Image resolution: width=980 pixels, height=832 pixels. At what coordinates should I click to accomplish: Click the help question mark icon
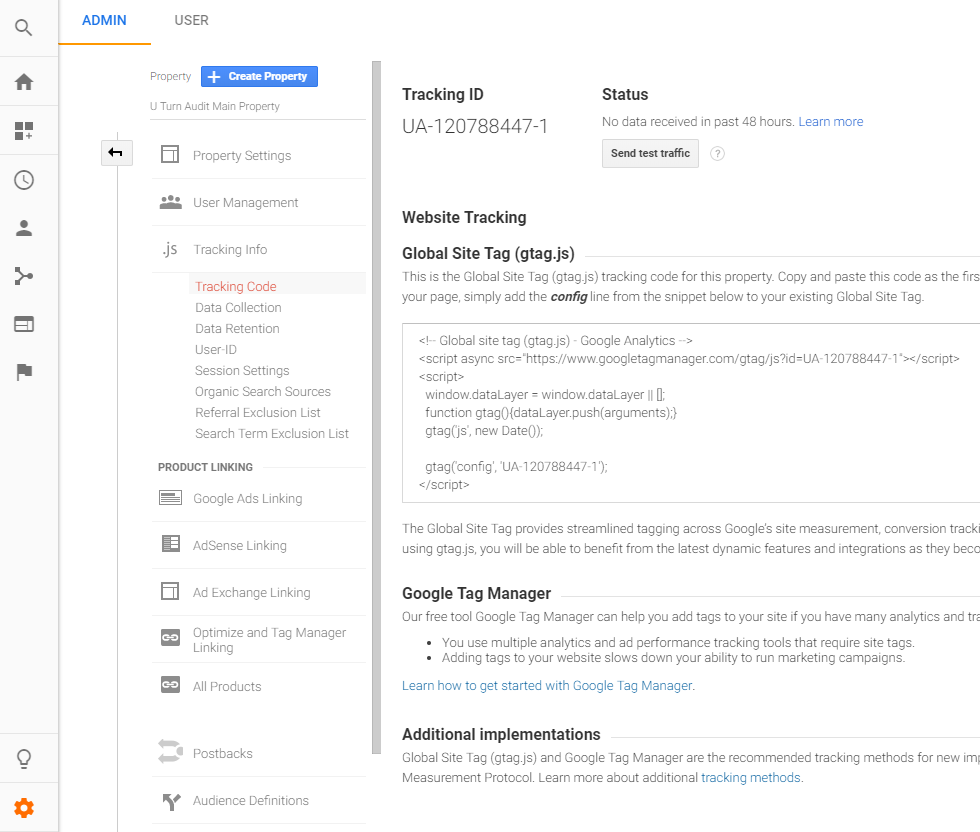click(x=718, y=154)
